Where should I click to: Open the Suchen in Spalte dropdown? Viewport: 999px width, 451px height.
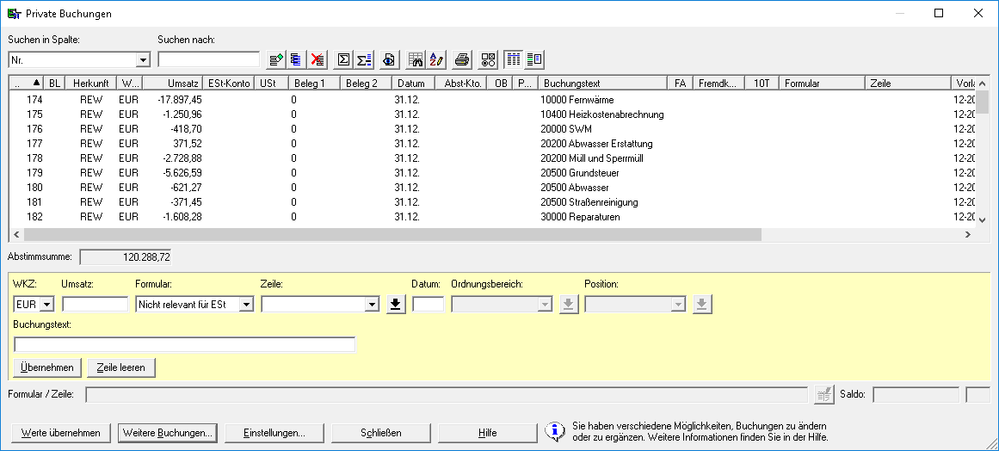tap(143, 60)
